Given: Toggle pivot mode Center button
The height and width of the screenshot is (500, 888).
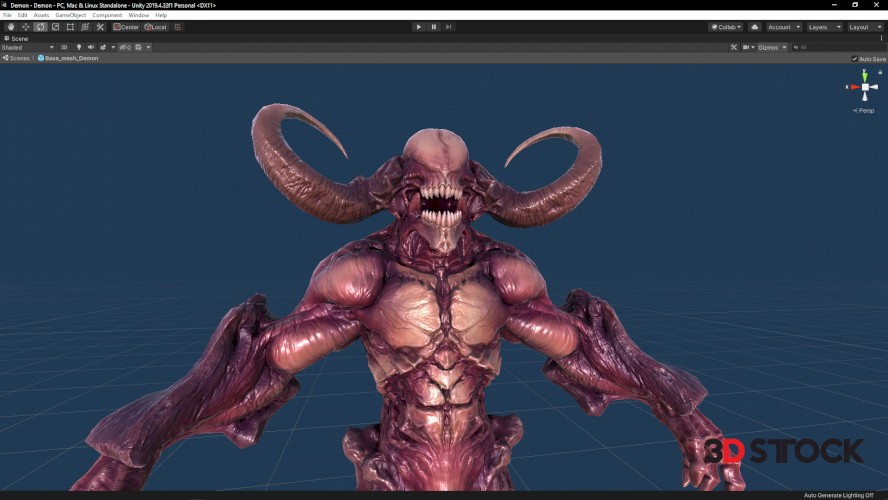Looking at the screenshot, I should coord(126,27).
